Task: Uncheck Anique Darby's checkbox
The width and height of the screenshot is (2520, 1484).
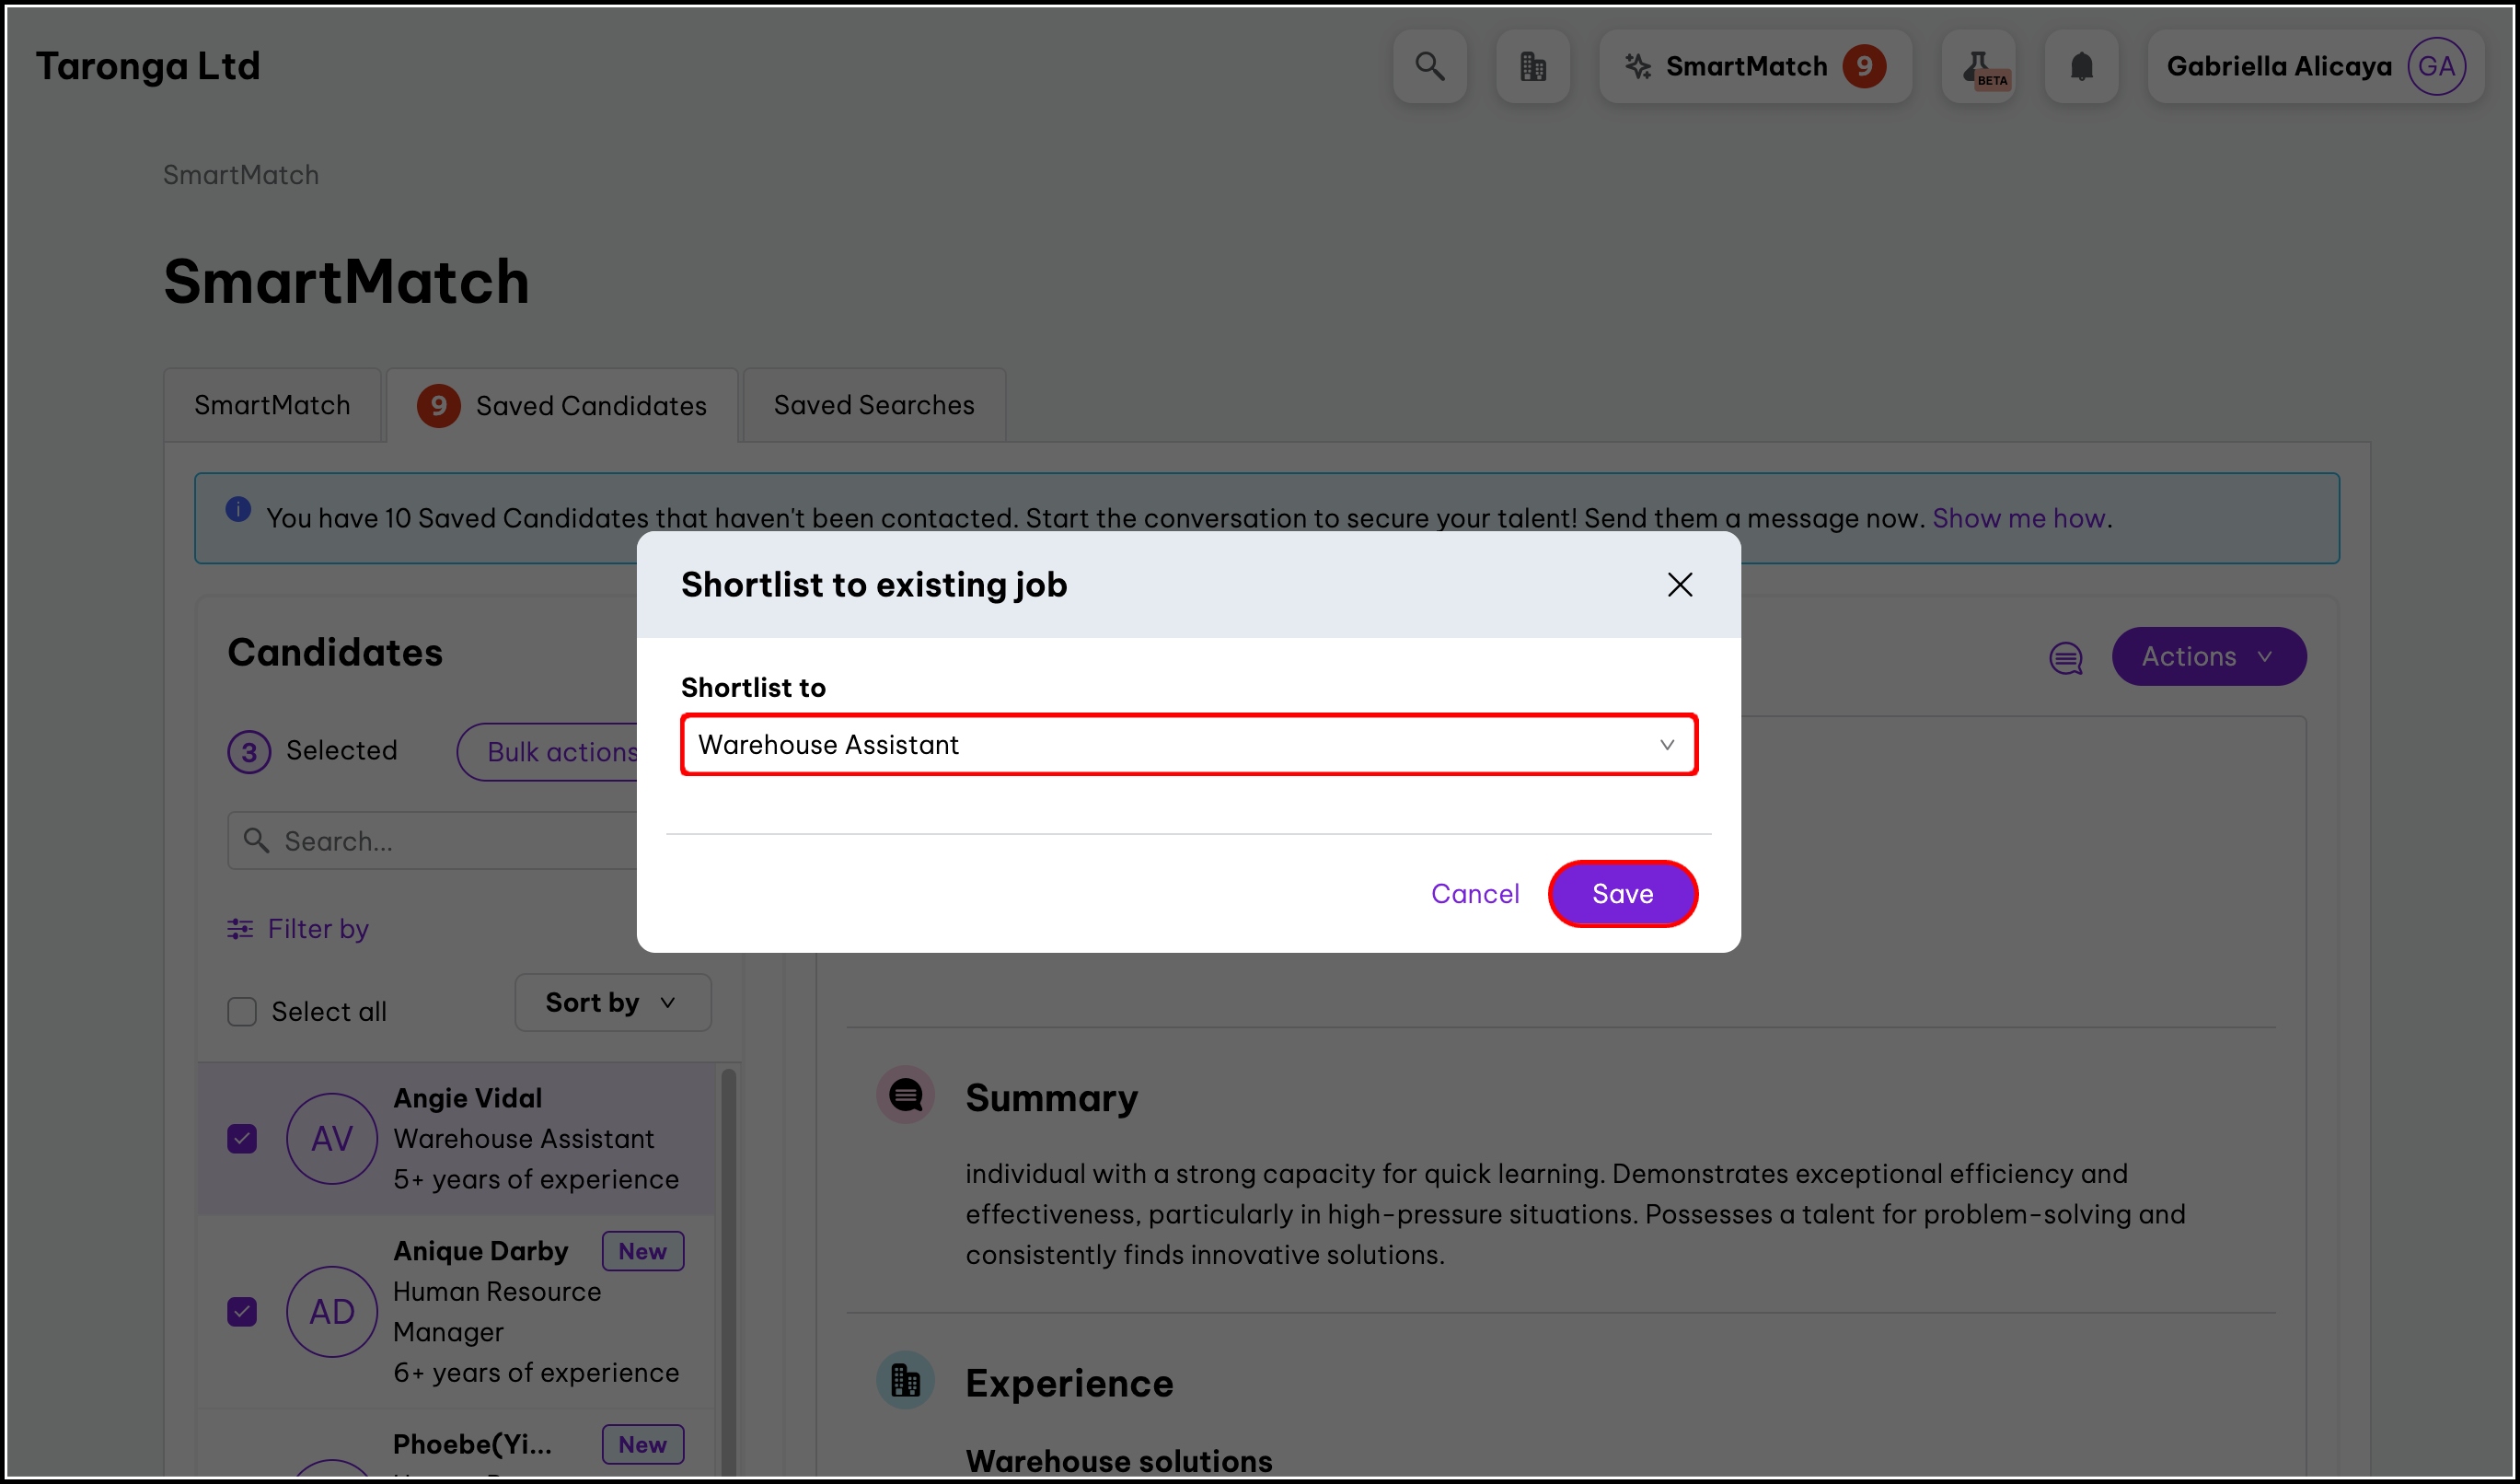Action: click(x=242, y=1312)
